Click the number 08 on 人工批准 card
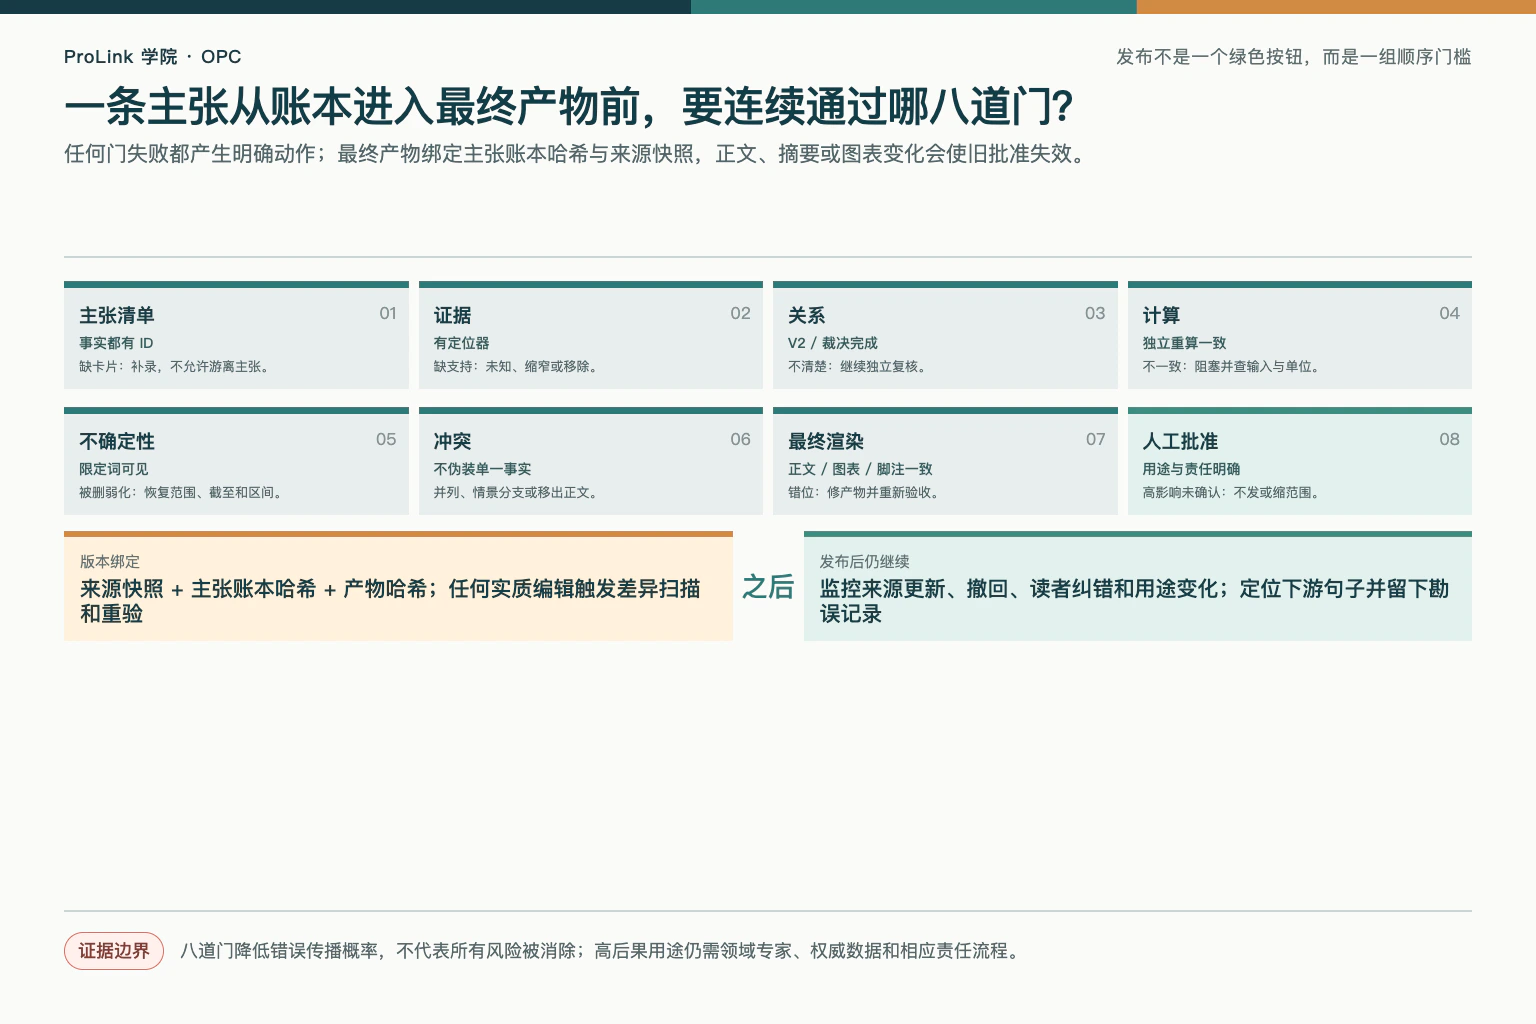 (x=1449, y=440)
